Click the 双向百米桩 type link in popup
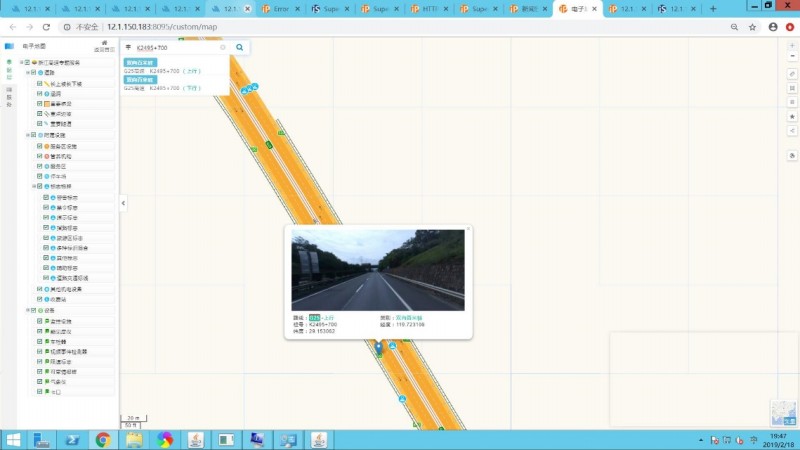This screenshot has height=450, width=800. tap(409, 318)
